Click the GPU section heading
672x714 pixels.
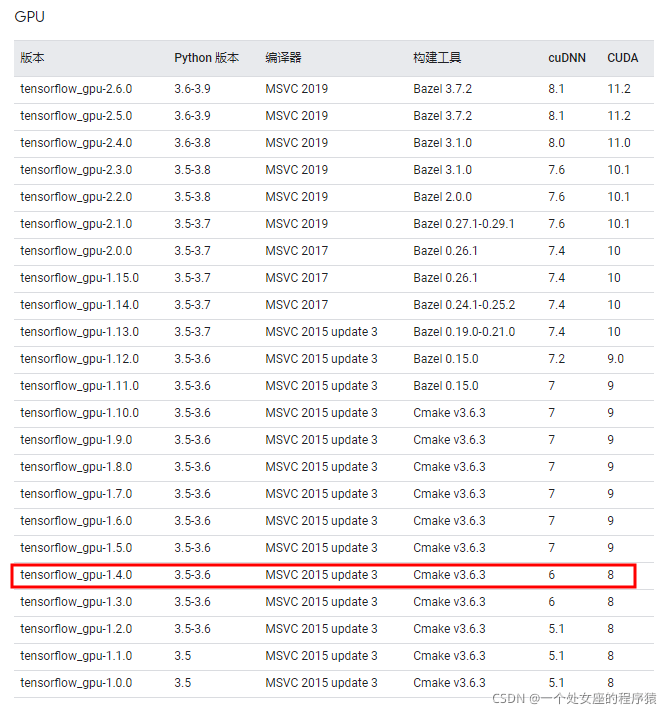pyautogui.click(x=30, y=17)
